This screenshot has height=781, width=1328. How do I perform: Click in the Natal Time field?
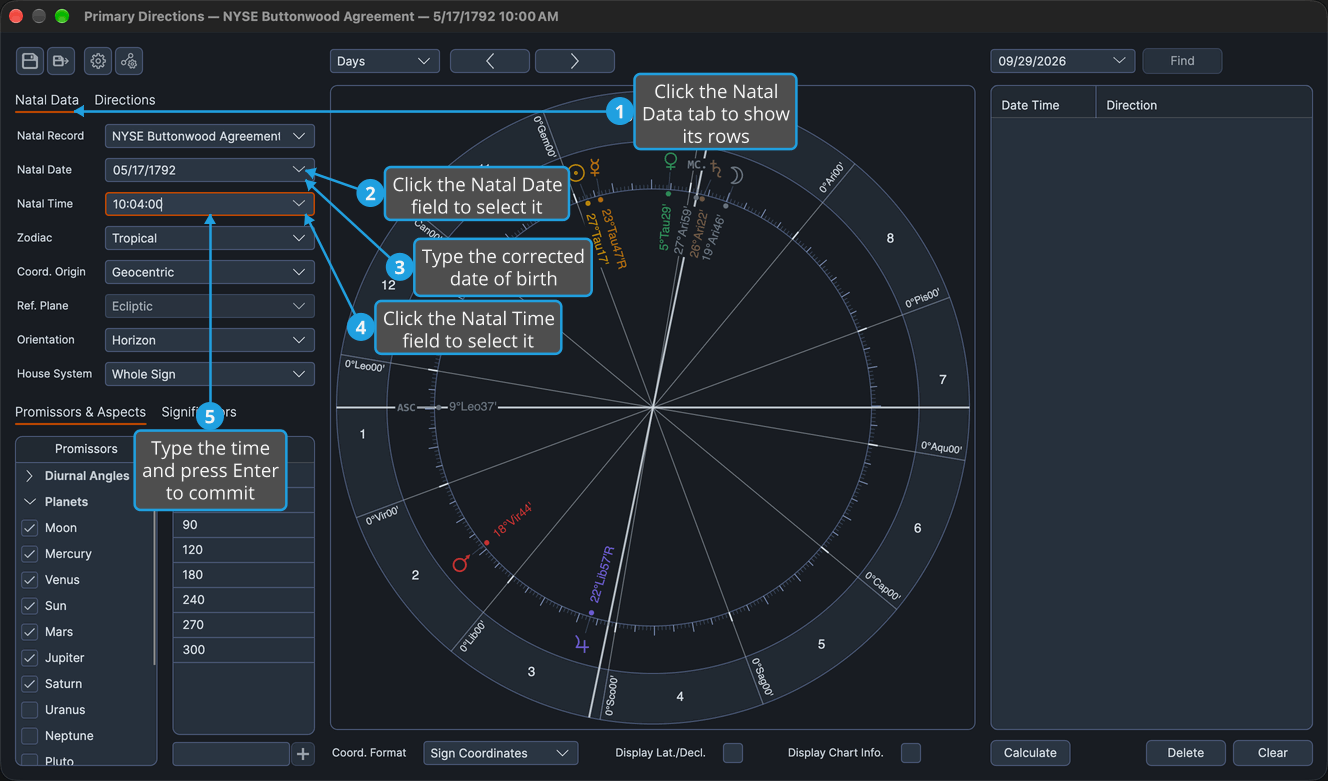210,204
